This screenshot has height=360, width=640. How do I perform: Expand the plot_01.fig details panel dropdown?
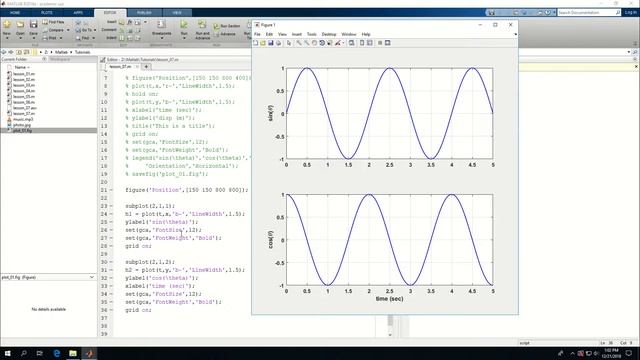[91, 277]
